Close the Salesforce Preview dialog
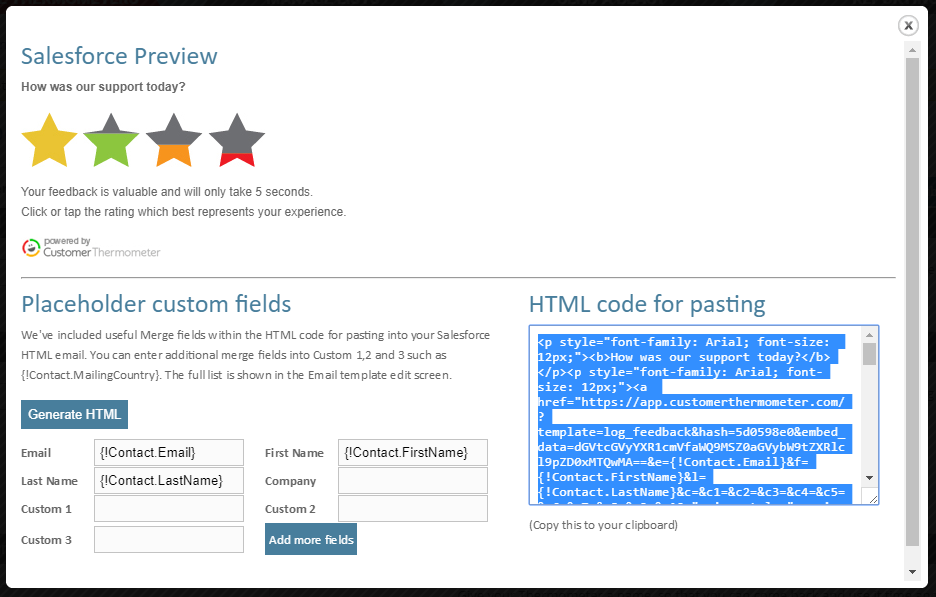The height and width of the screenshot is (597, 936). coord(908,26)
